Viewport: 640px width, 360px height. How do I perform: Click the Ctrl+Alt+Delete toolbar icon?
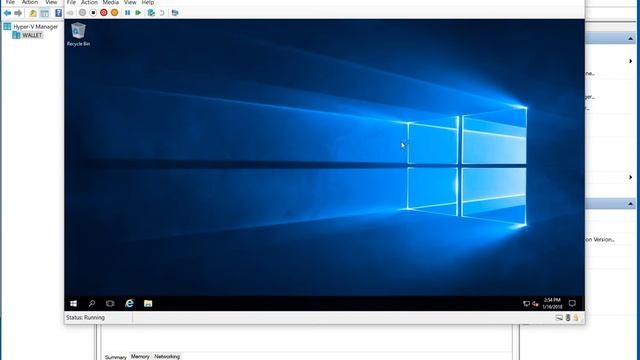point(70,13)
